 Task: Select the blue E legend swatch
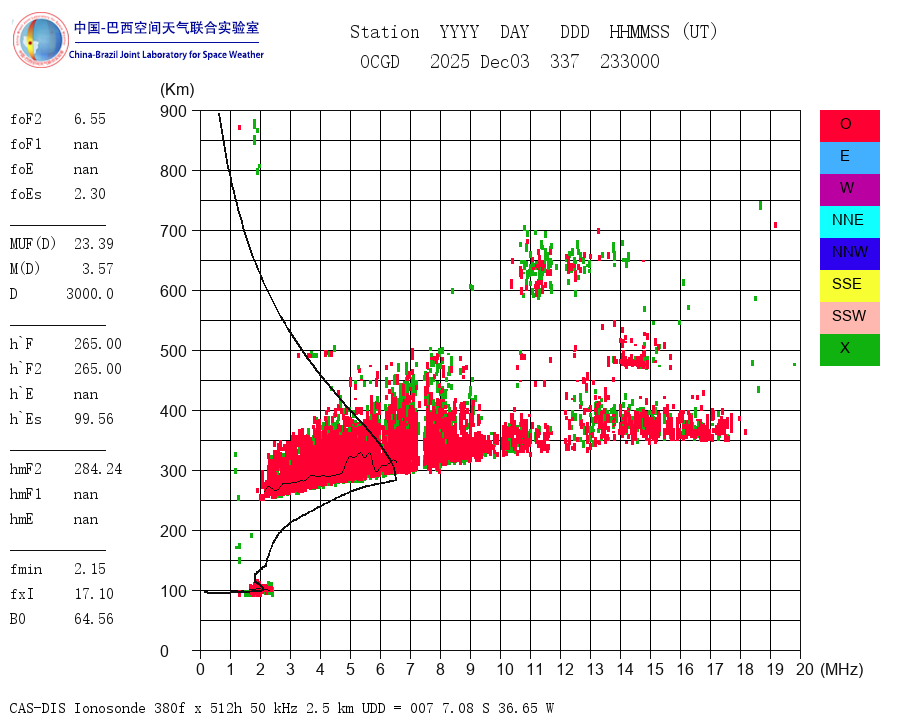tap(849, 158)
